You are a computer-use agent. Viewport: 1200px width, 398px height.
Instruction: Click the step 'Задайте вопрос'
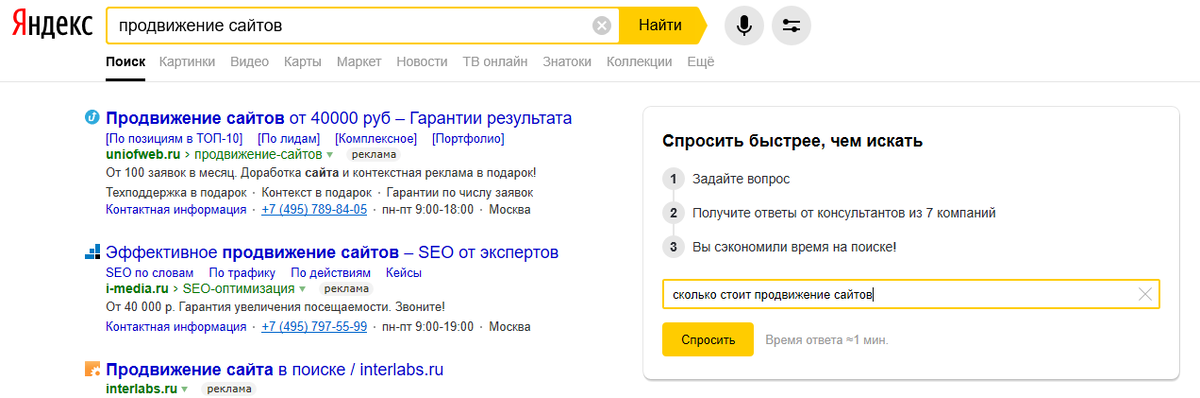click(x=740, y=179)
